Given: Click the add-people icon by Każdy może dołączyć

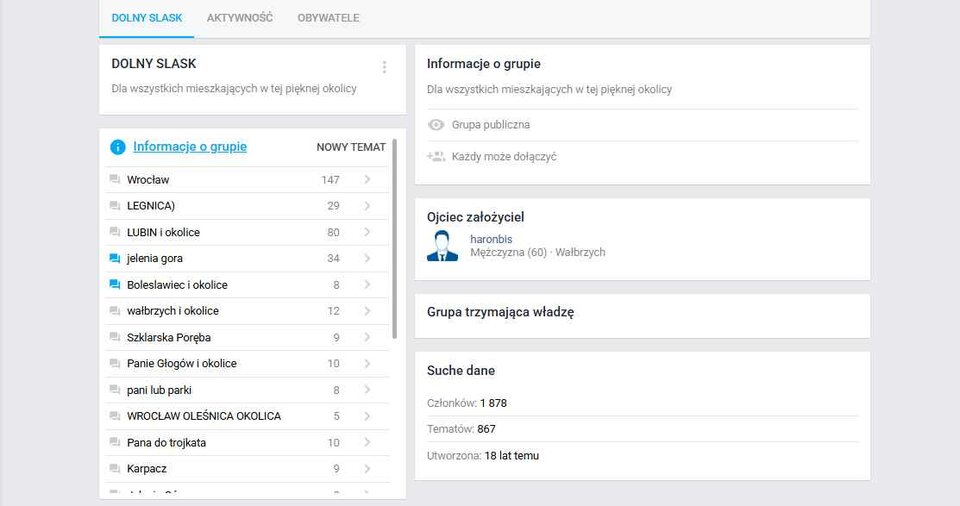Looking at the screenshot, I should (x=436, y=157).
